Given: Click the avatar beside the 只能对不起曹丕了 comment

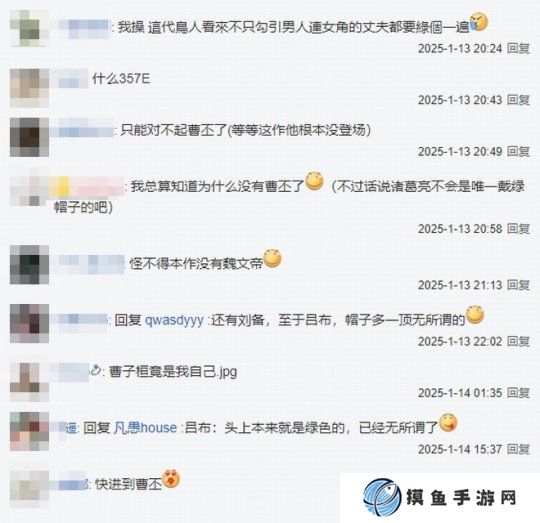Looking at the screenshot, I should [29, 137].
